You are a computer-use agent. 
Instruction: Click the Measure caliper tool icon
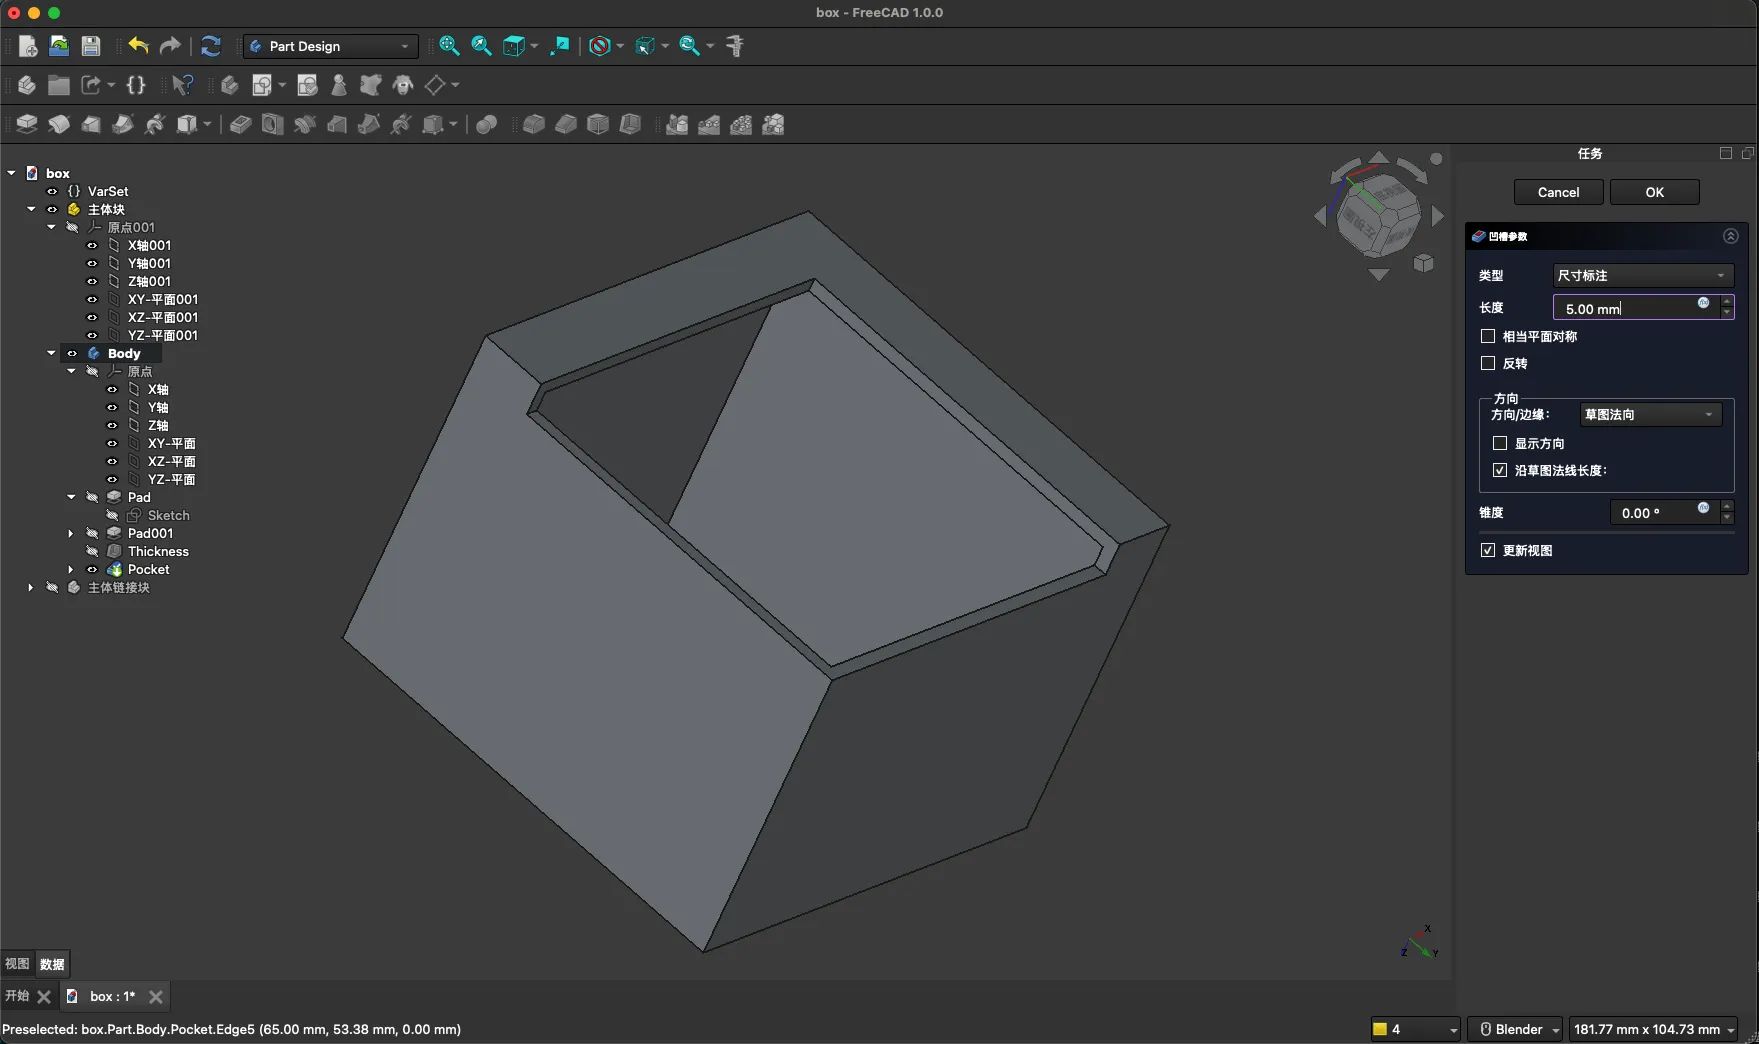click(x=735, y=46)
